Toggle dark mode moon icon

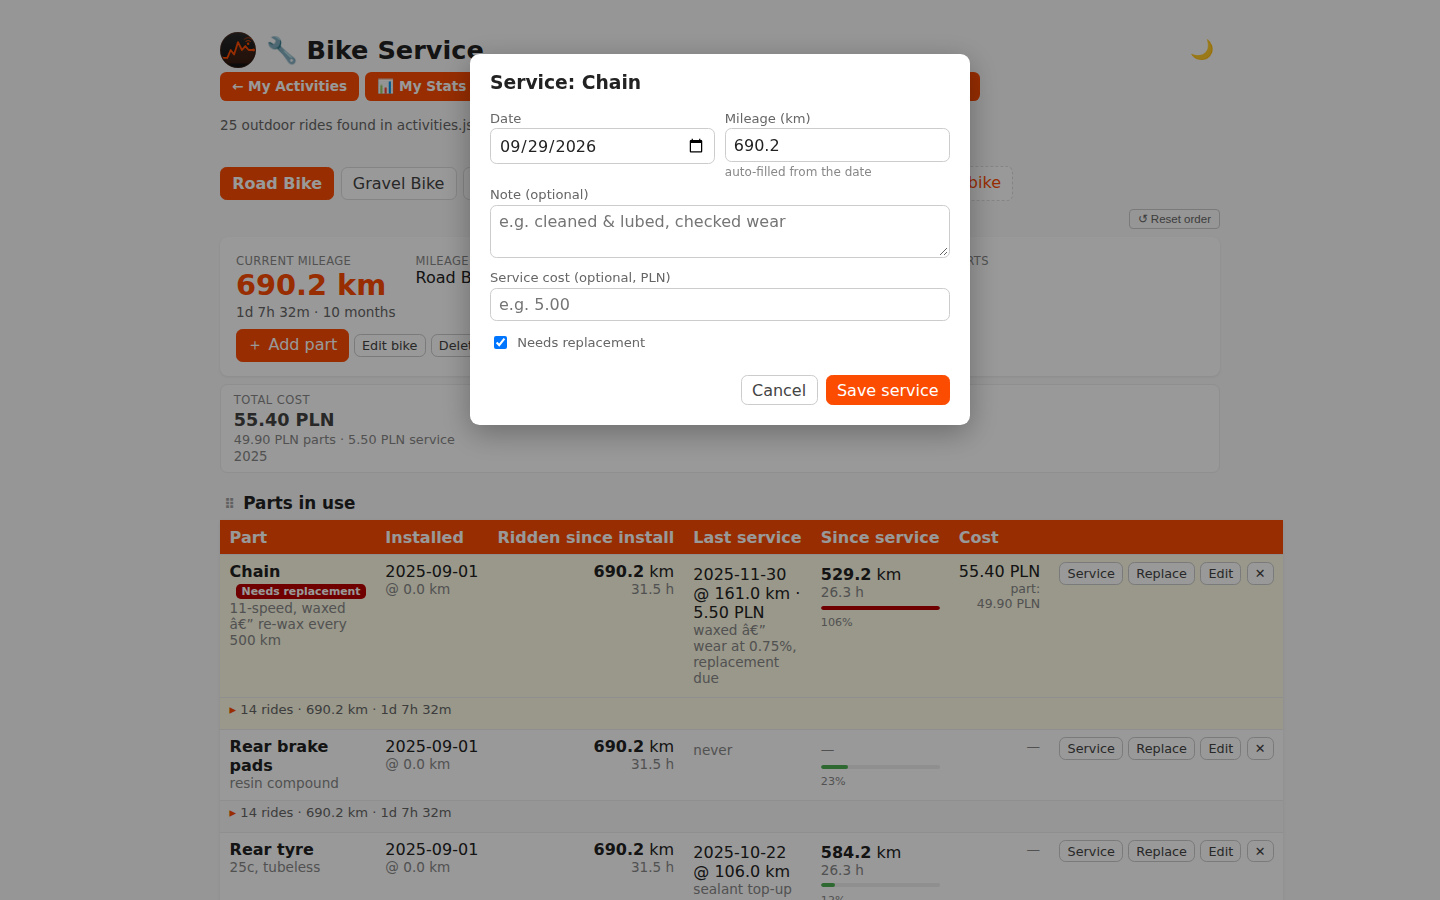tap(1201, 50)
